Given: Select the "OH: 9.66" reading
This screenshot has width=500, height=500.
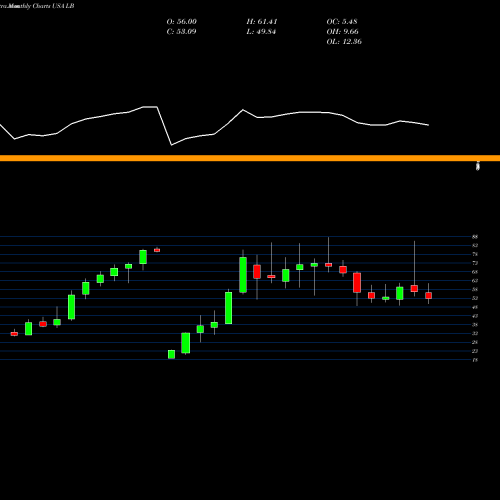Looking at the screenshot, I should [x=342, y=32].
